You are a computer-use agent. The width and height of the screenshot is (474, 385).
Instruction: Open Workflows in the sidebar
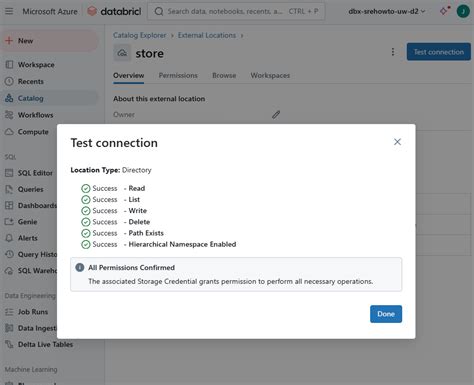coord(35,115)
